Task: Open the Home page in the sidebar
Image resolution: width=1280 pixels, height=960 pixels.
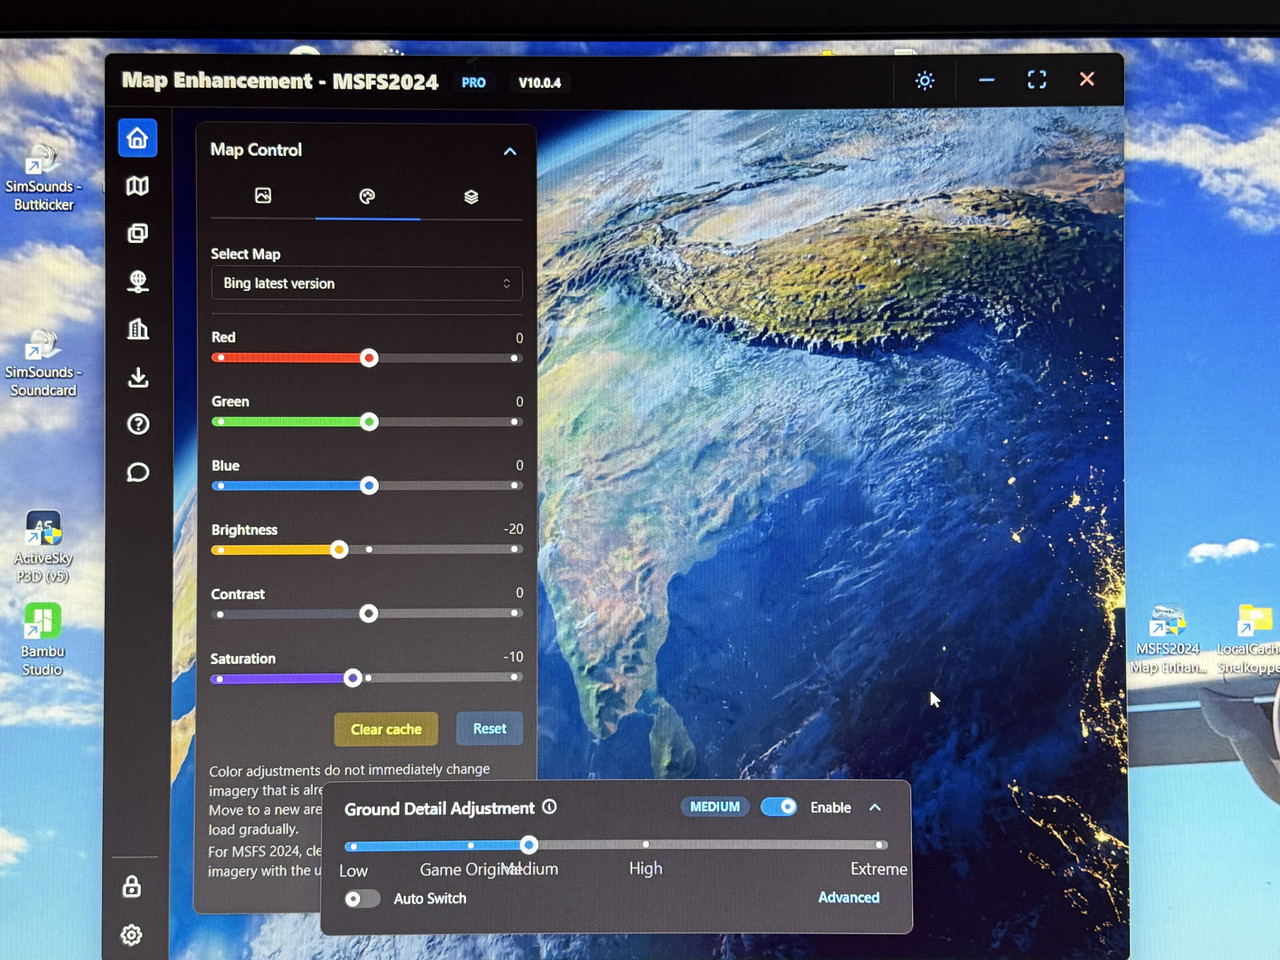Action: (x=138, y=138)
